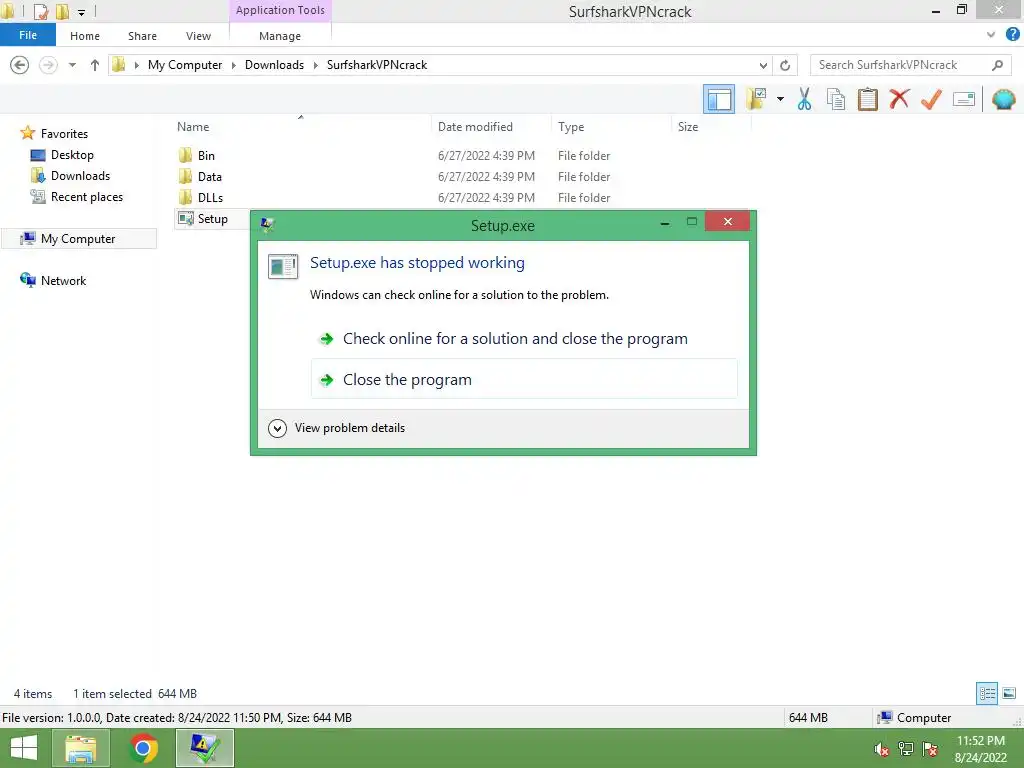
Task: Click the network tray icon
Action: 905,749
